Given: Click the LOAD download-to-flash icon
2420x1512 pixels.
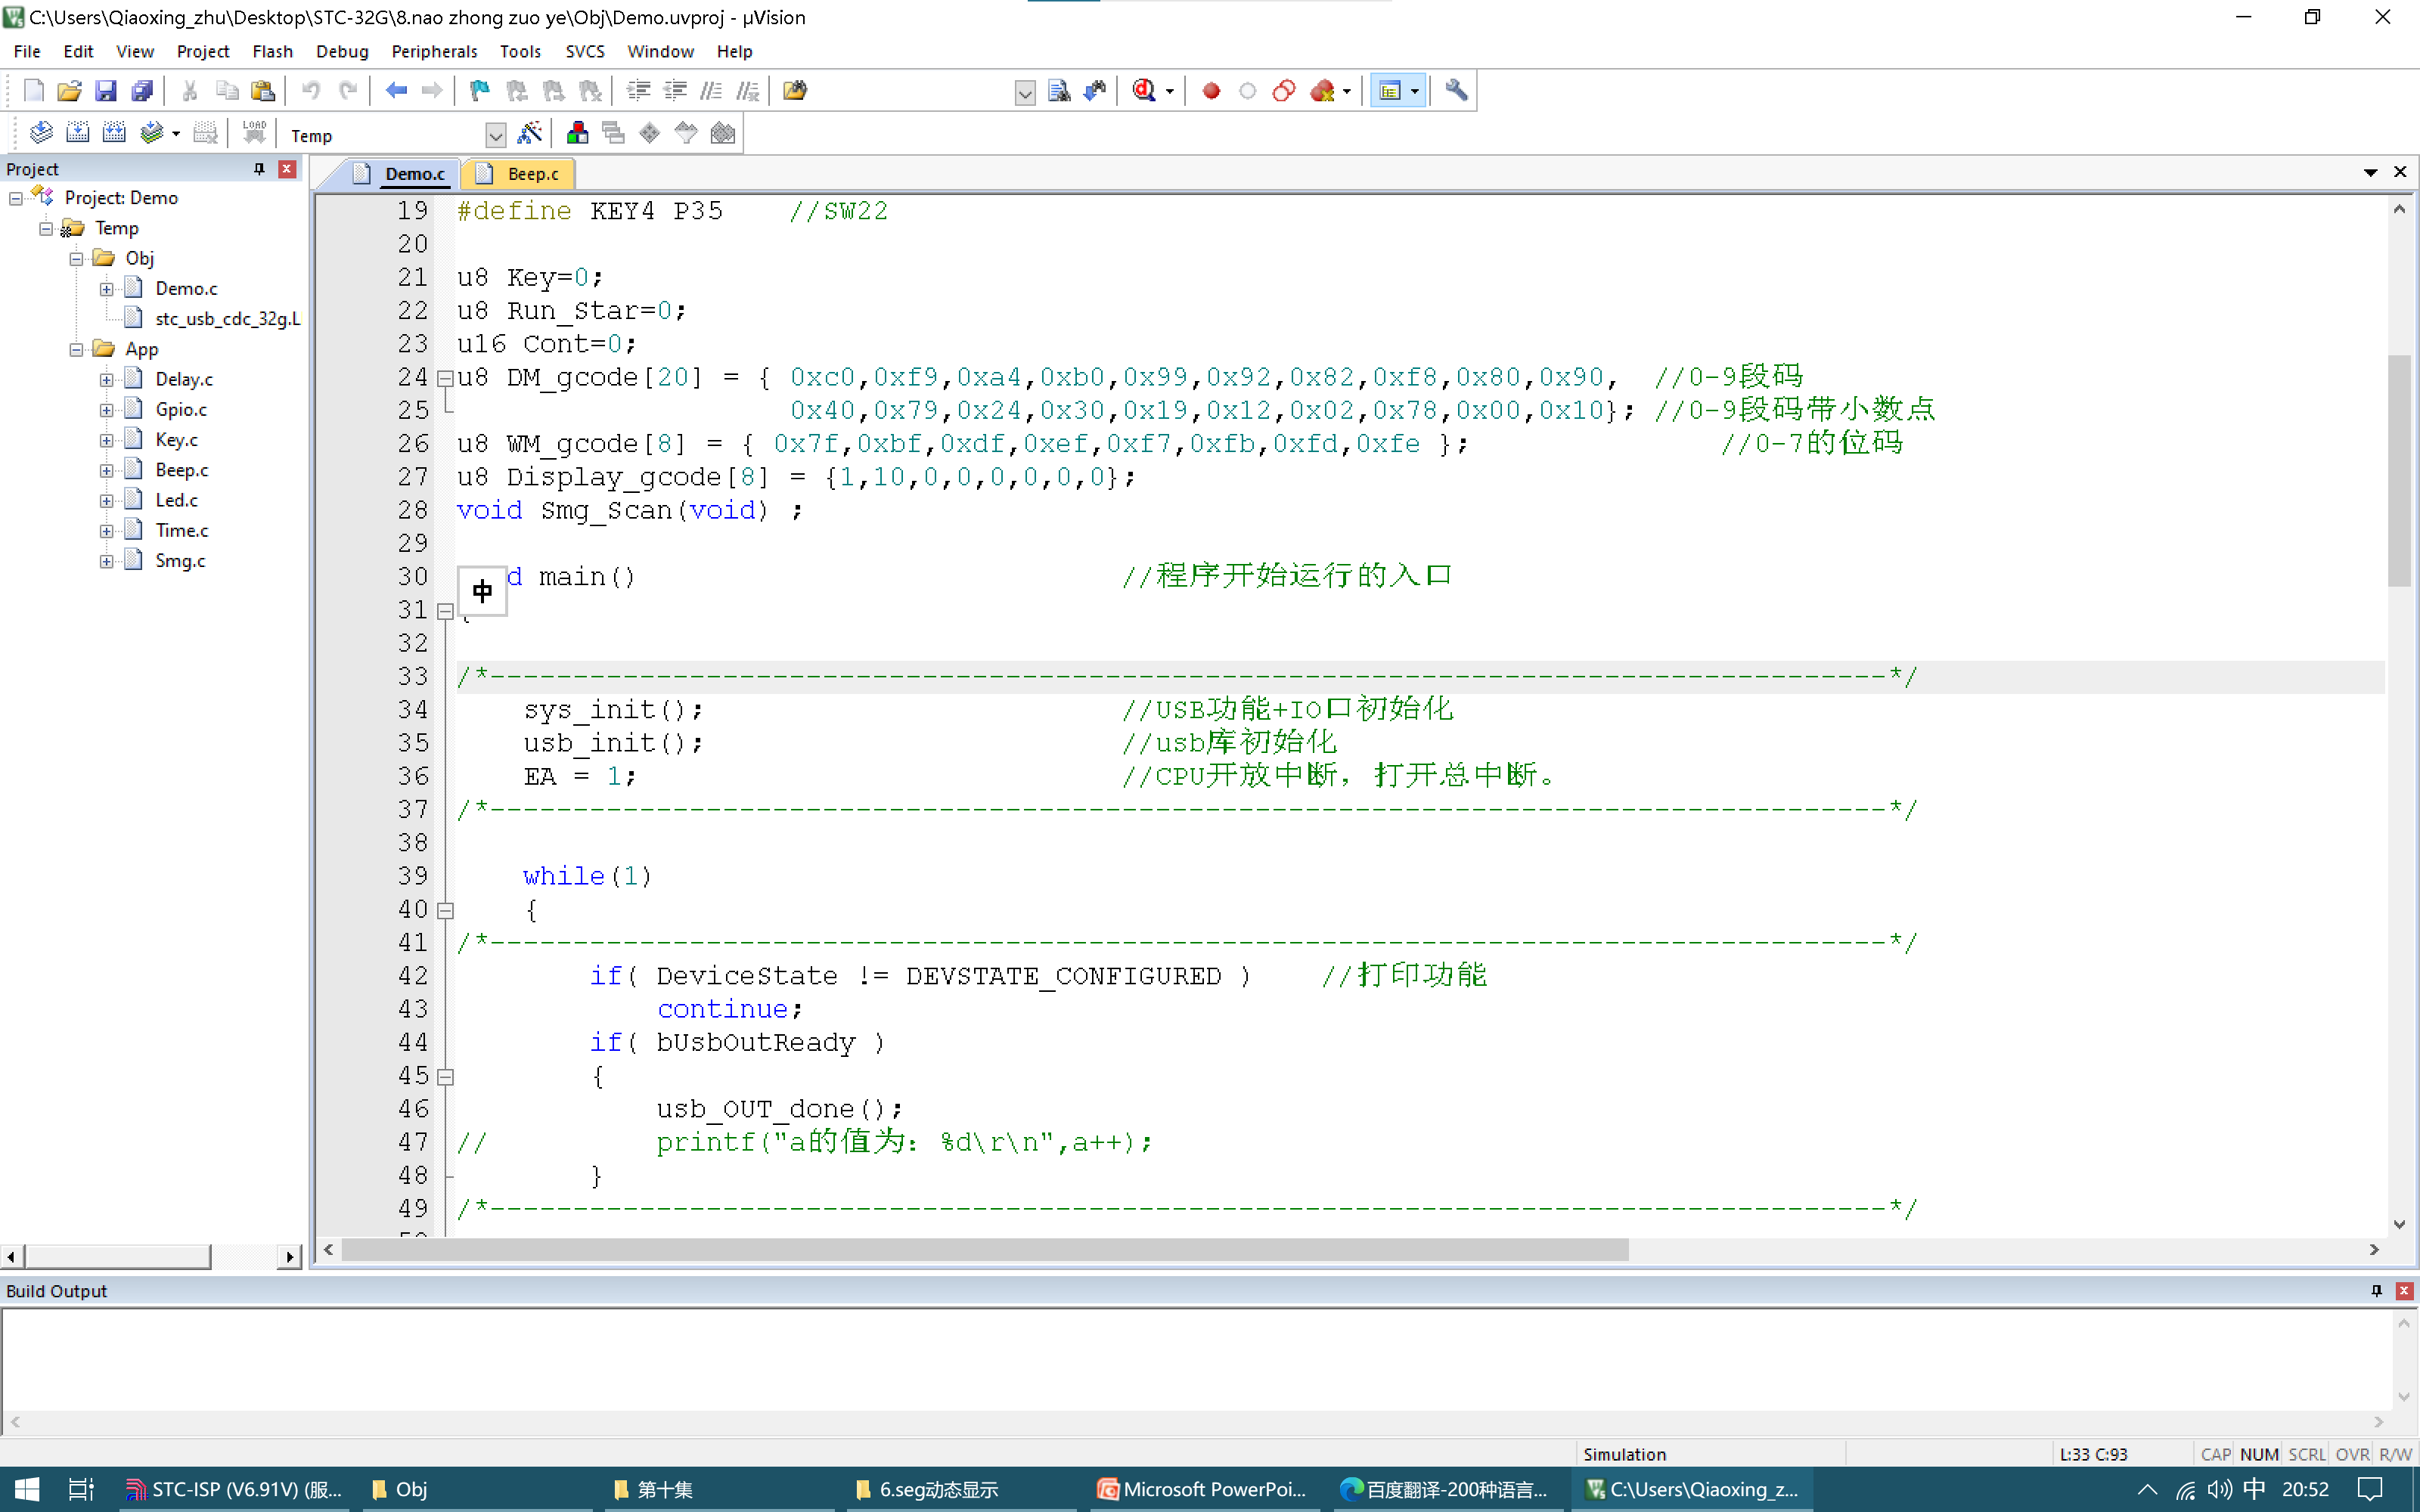Looking at the screenshot, I should click(254, 133).
